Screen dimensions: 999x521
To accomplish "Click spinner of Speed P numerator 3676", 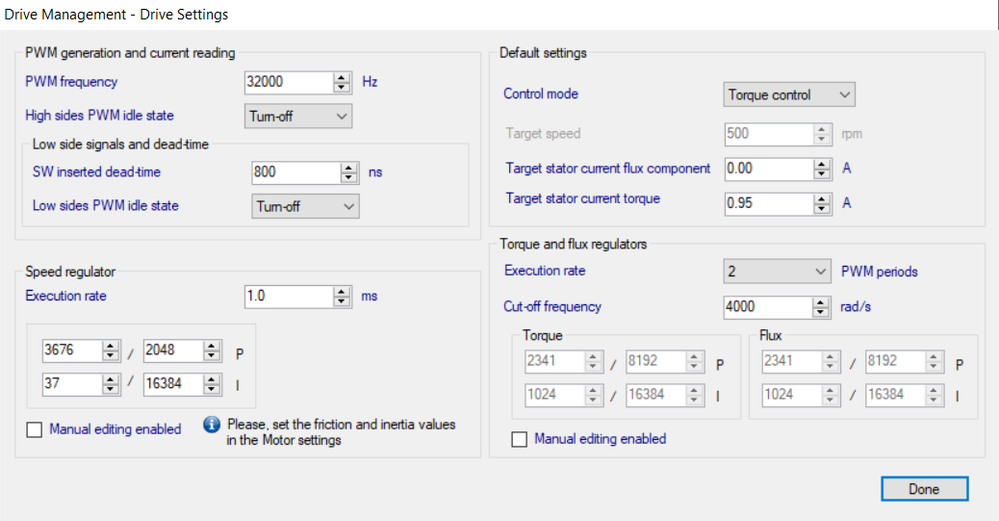I will 111,350.
